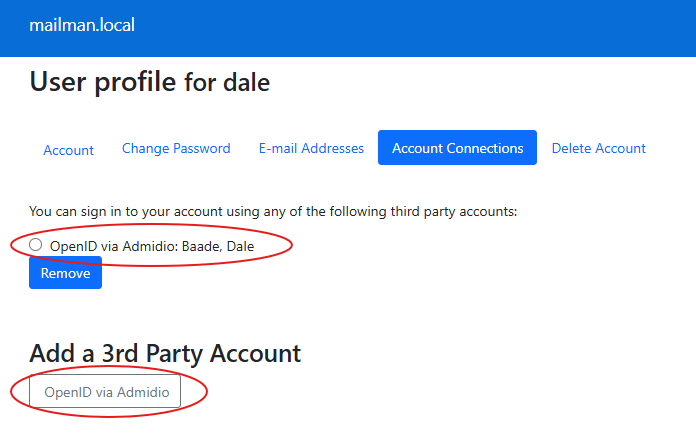Click the word 'Connections' in the active tab
This screenshot has height=435, width=696.
(x=485, y=148)
